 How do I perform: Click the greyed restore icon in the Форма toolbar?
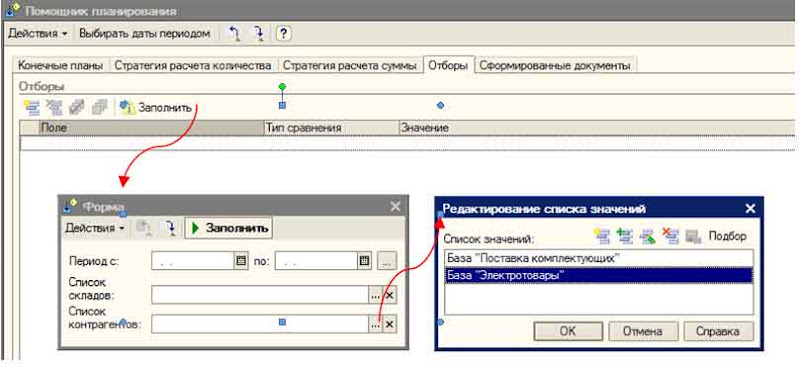(x=143, y=228)
